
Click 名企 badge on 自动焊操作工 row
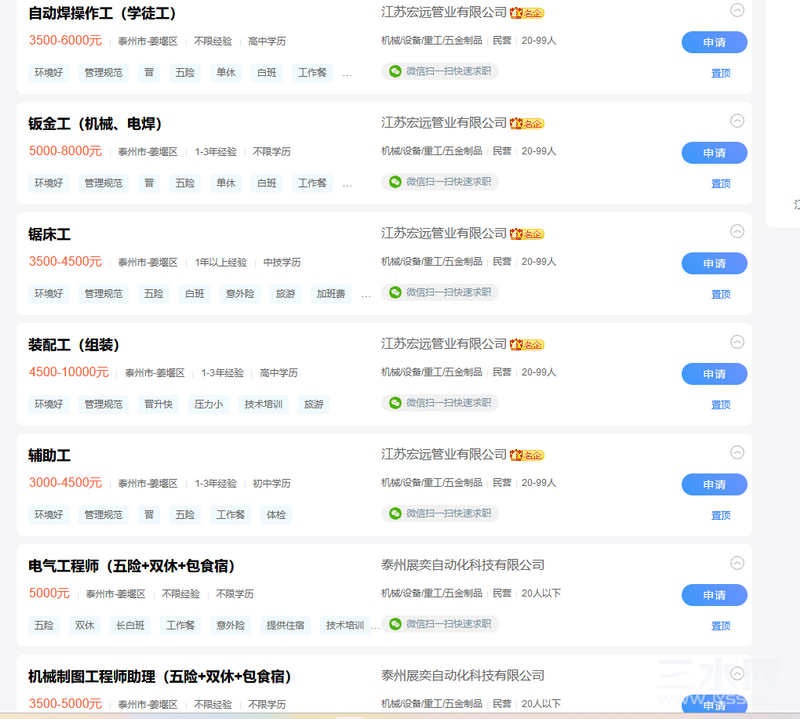527,13
